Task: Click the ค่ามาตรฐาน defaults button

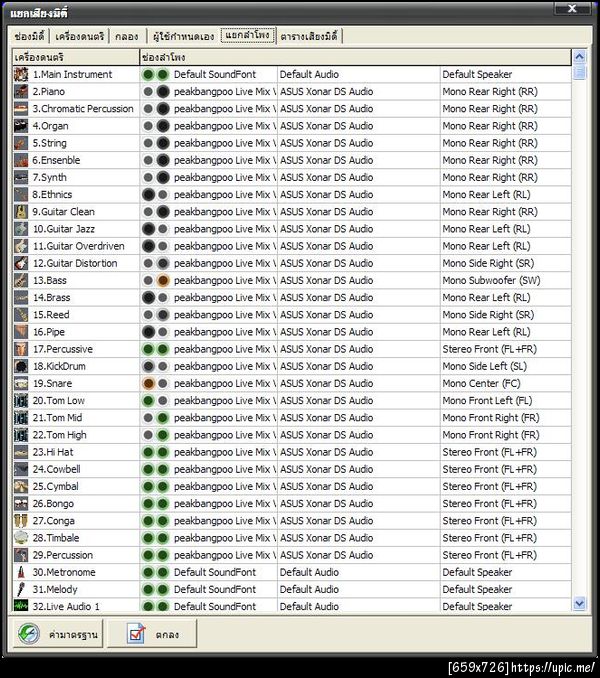Action: coord(58,633)
